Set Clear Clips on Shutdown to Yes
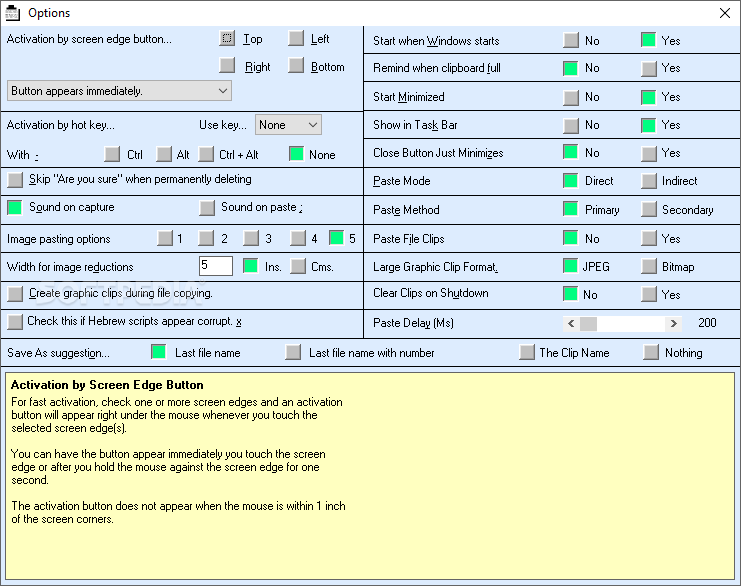 tap(648, 294)
